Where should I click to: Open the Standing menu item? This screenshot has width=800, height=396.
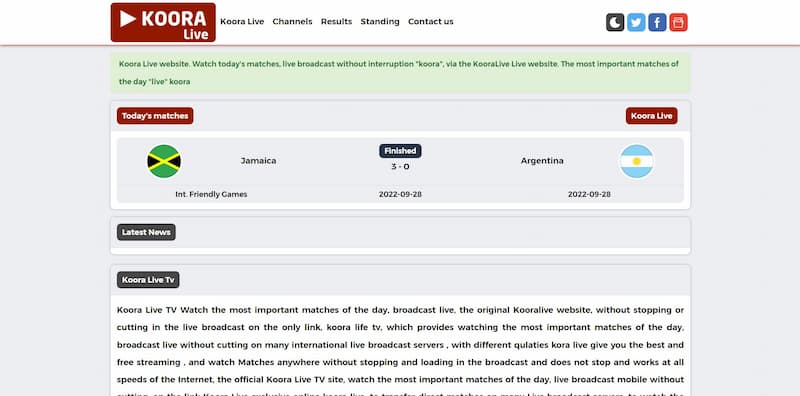tap(380, 21)
